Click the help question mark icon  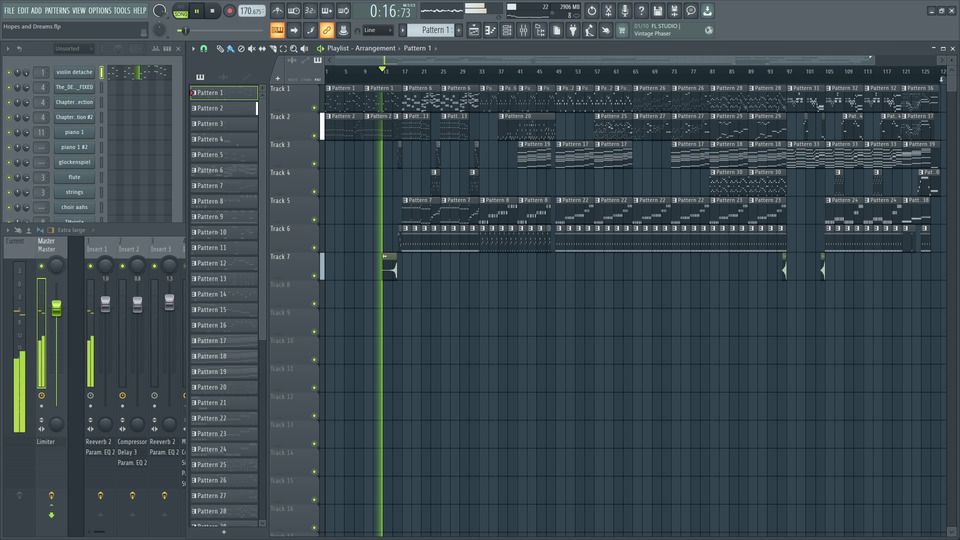(642, 11)
